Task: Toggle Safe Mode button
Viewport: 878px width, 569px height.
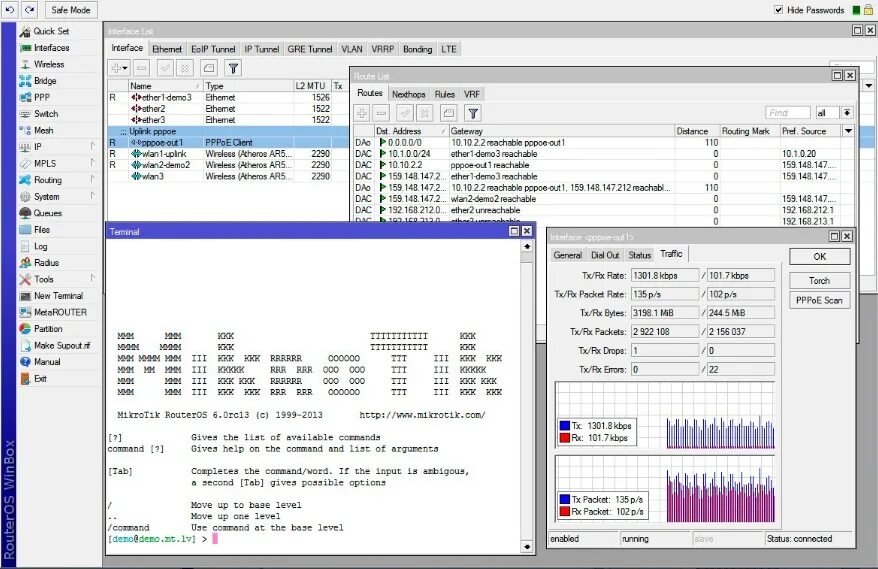Action: (71, 10)
